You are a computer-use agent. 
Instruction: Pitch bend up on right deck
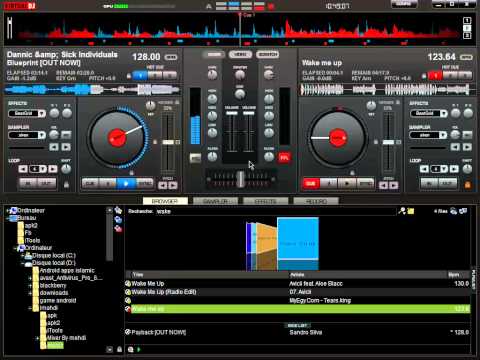pos(394,186)
